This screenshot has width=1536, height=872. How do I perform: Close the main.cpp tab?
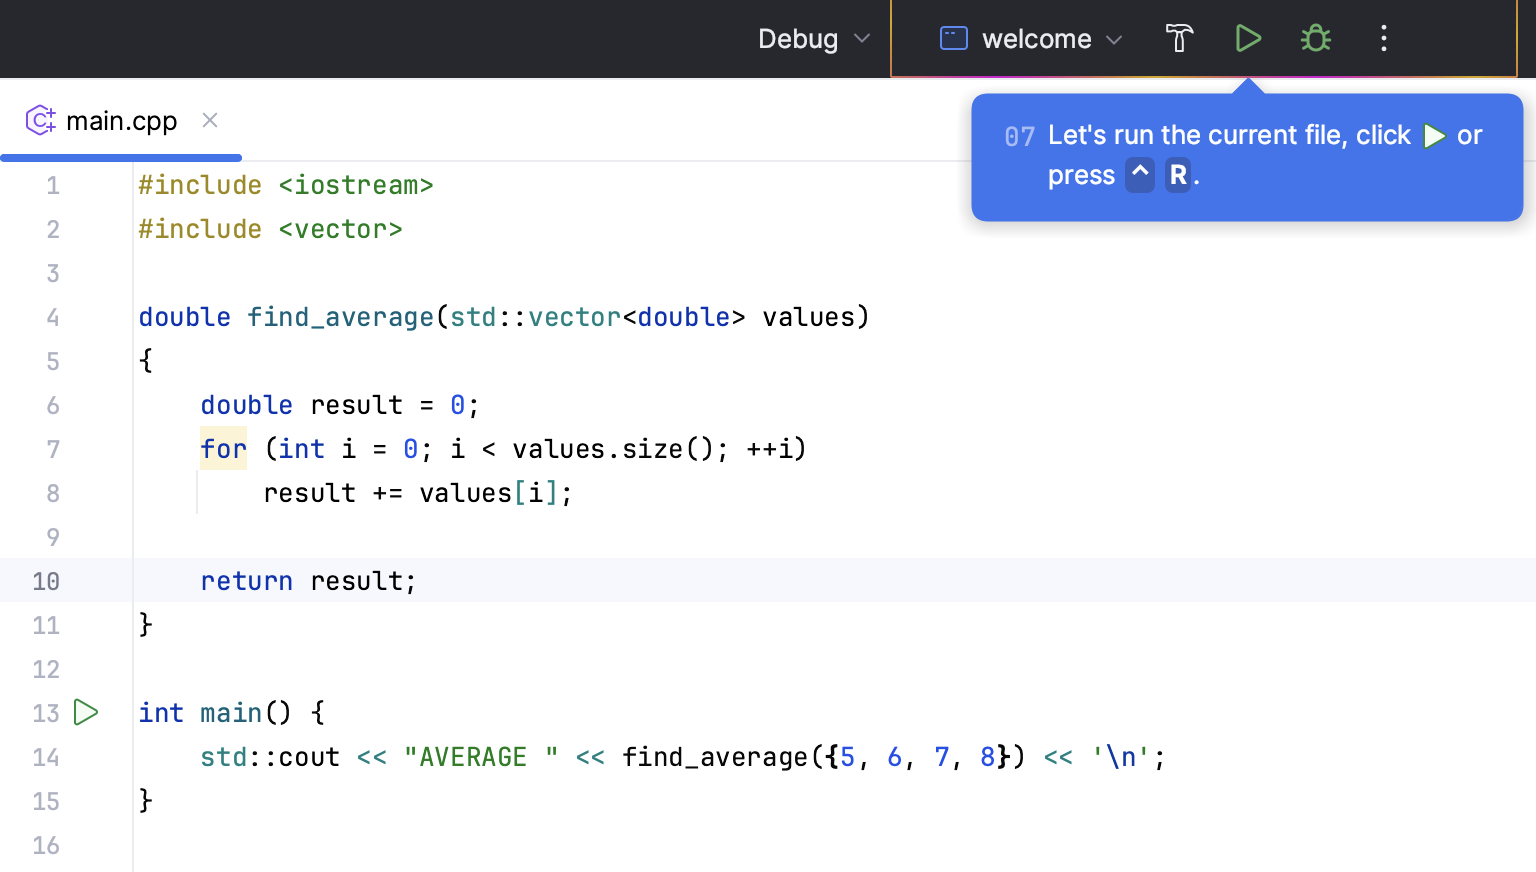(210, 121)
